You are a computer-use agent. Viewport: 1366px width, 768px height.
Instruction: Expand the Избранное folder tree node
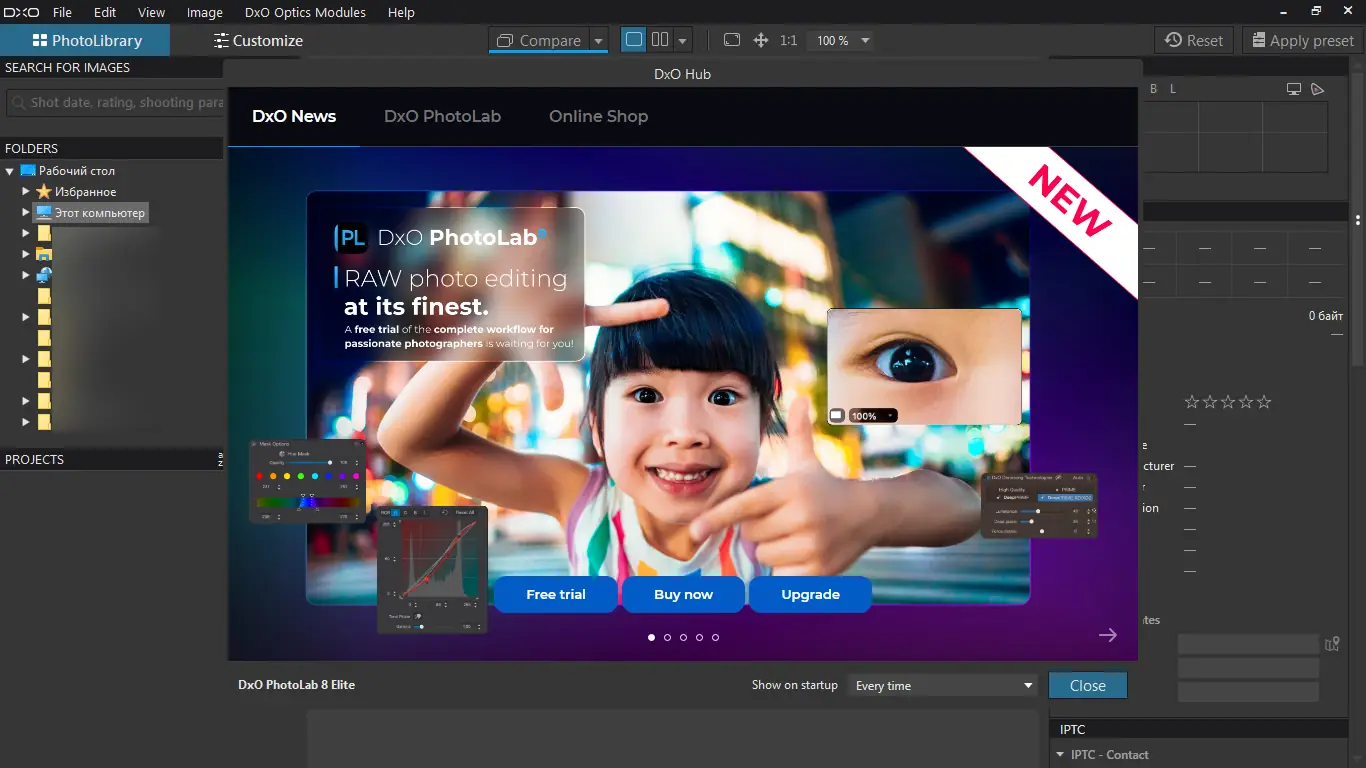(x=26, y=191)
